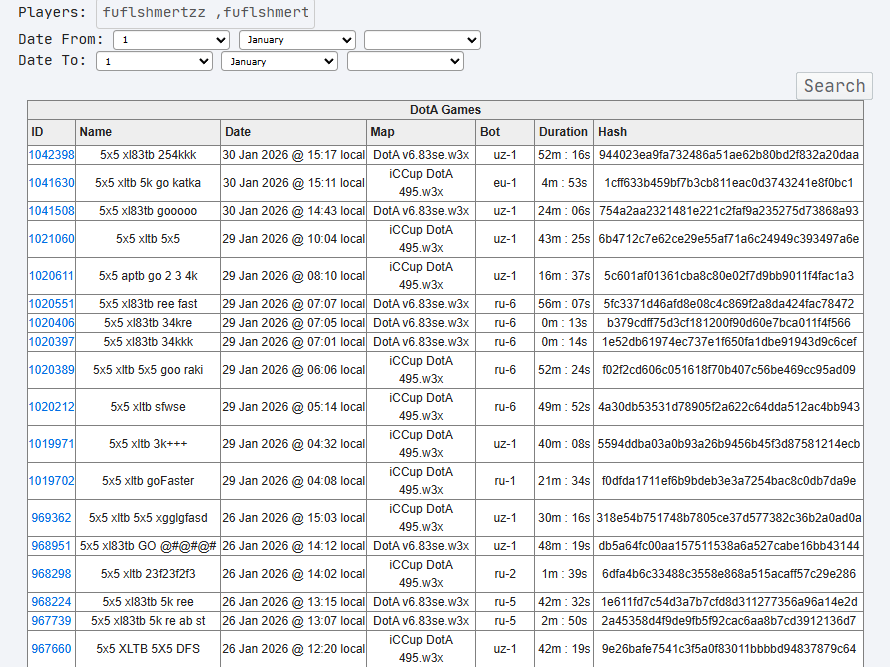The width and height of the screenshot is (890, 667).
Task: Click hash starting b379cdff75d3
Action: point(728,323)
